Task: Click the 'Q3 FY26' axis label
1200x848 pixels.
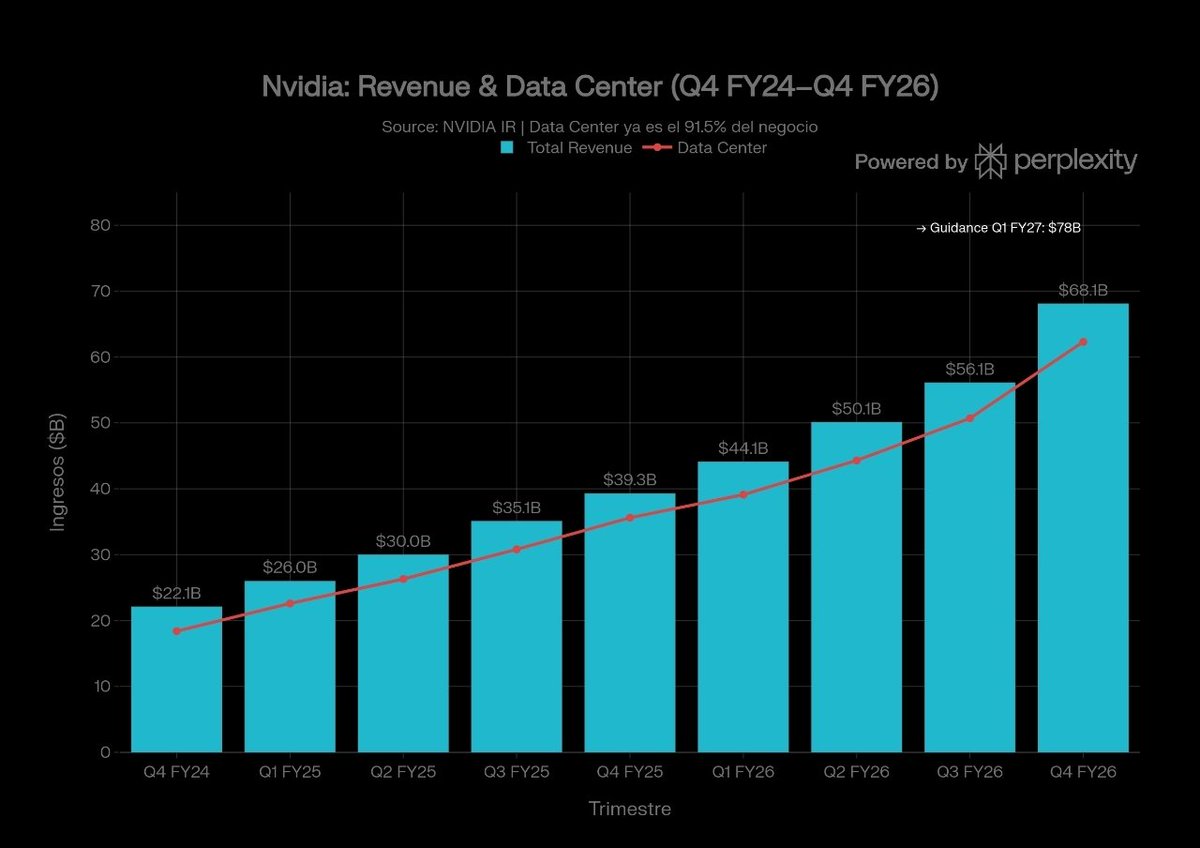Action: click(970, 773)
